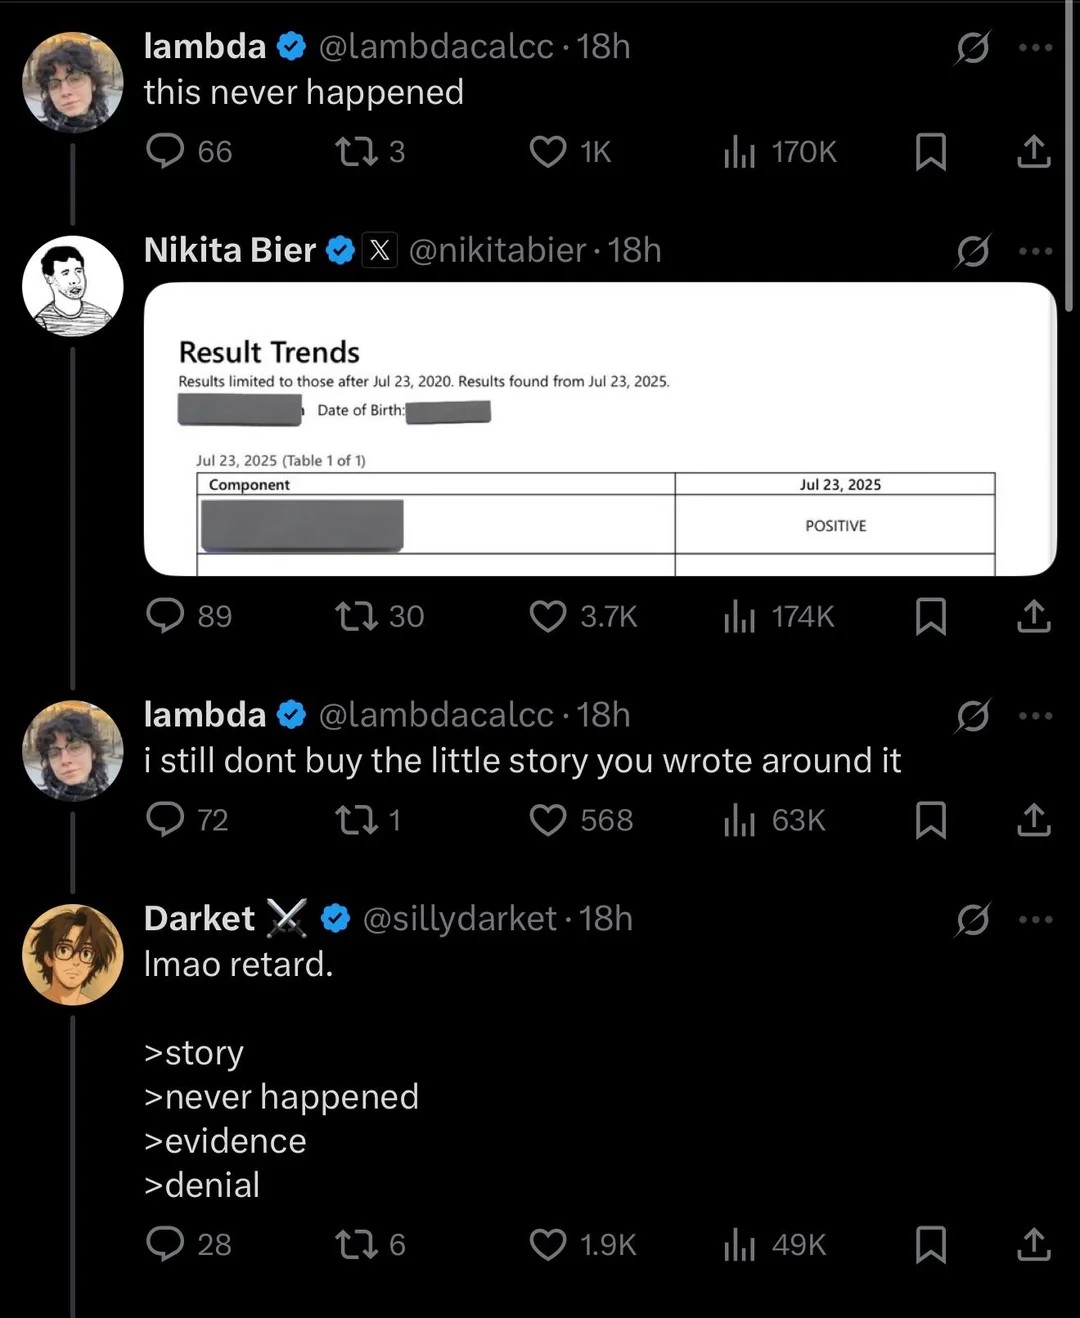
Task: Open three-dot menu on Darket's post
Action: coord(1035,919)
